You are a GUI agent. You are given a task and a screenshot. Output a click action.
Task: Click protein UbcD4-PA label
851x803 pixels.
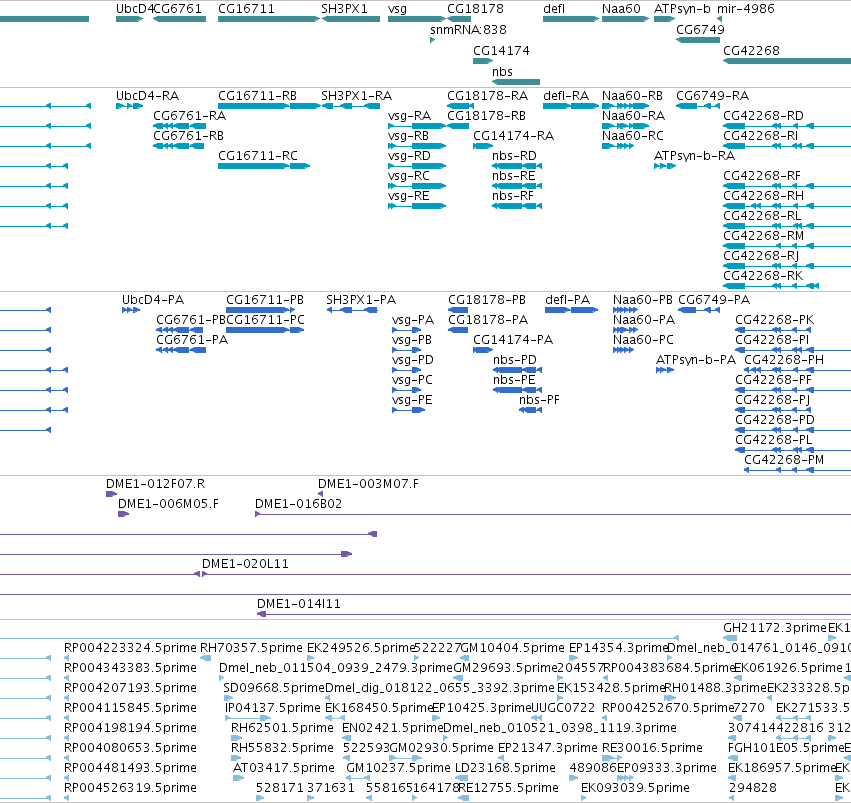tap(153, 299)
